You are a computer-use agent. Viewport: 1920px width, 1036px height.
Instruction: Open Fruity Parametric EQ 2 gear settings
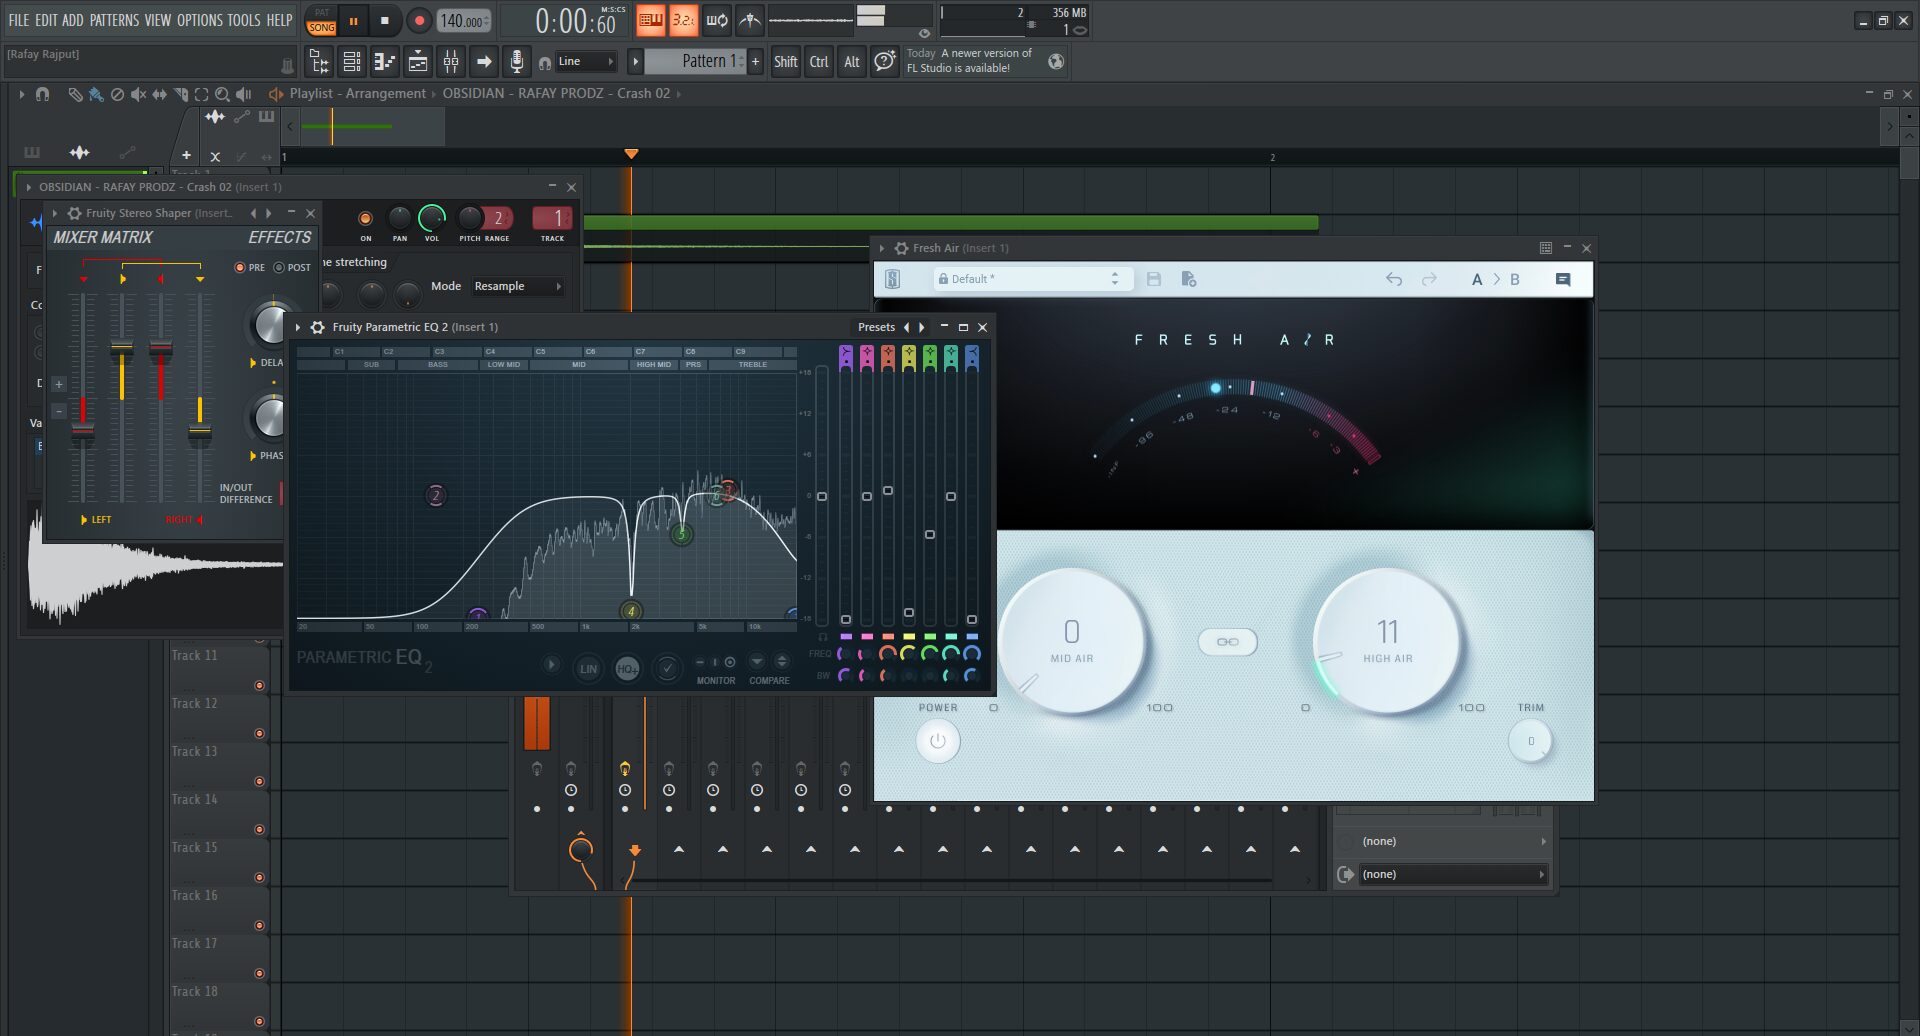pyautogui.click(x=317, y=328)
